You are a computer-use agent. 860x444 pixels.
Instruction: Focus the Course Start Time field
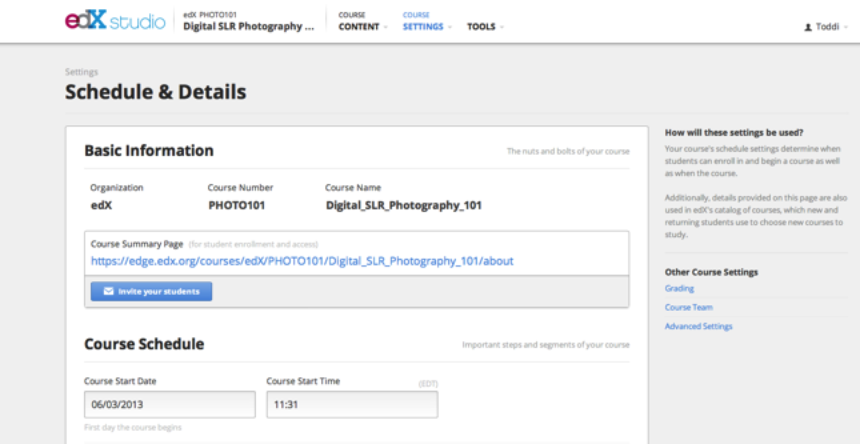tap(351, 405)
